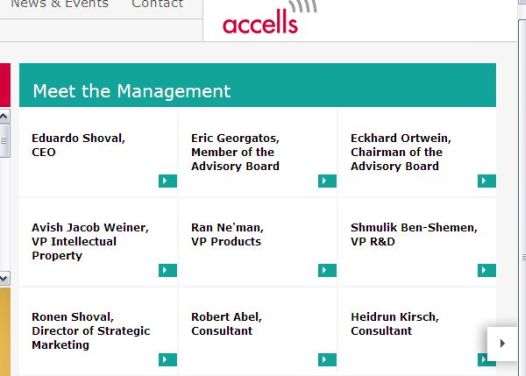Open the News & Events menu
The image size is (526, 376).
click(x=60, y=4)
